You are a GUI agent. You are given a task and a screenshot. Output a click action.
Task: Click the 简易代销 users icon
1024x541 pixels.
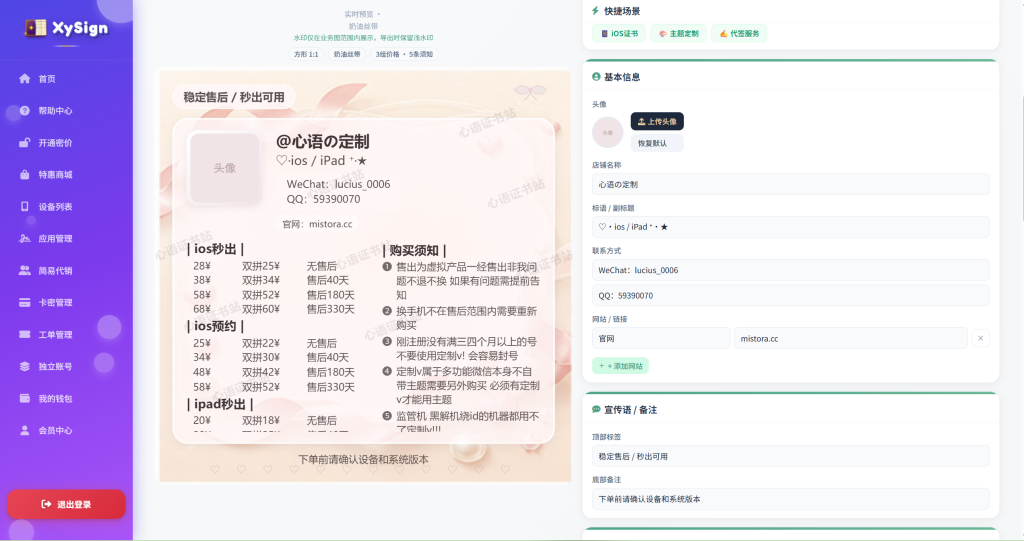coord(25,270)
